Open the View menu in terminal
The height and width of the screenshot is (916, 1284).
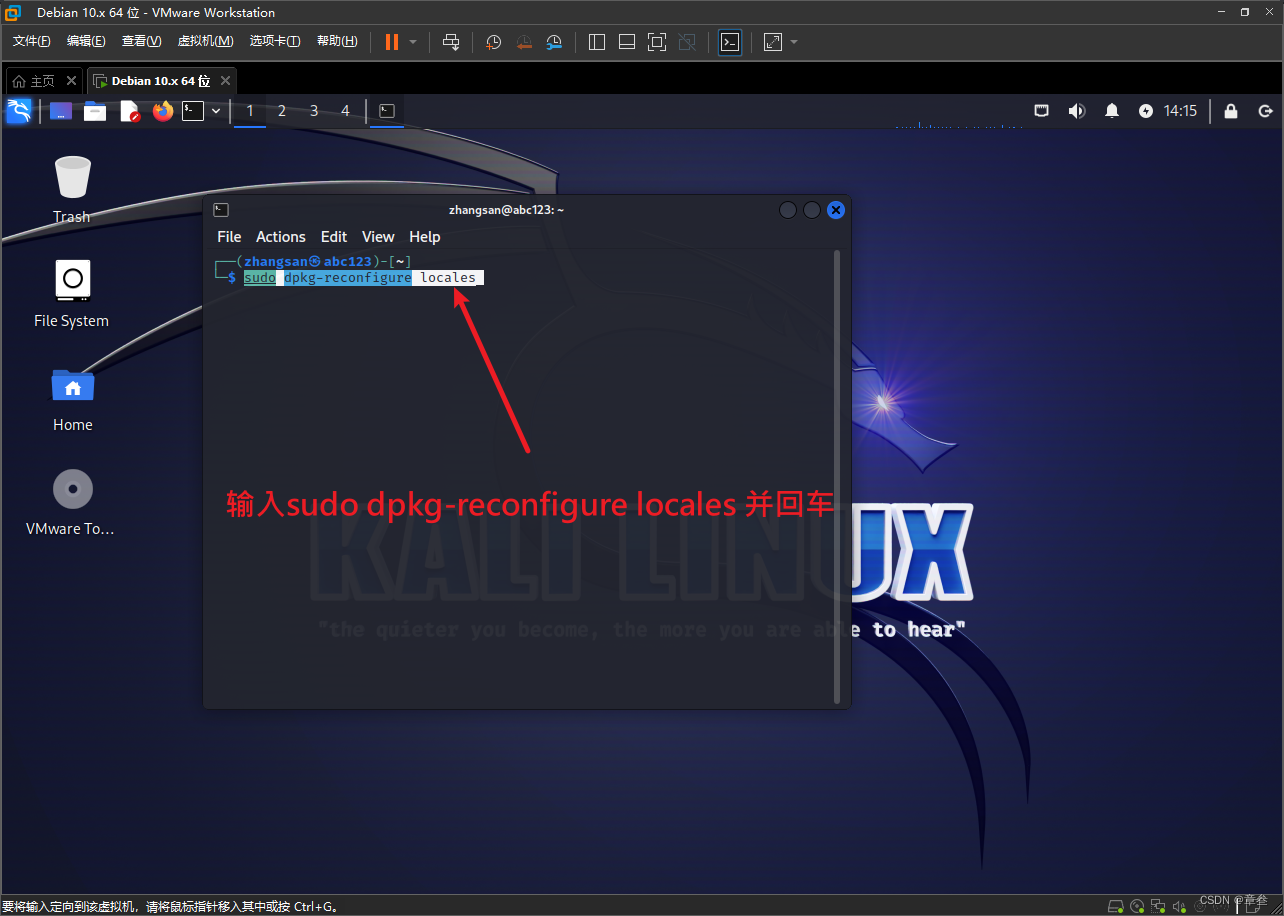pos(378,237)
